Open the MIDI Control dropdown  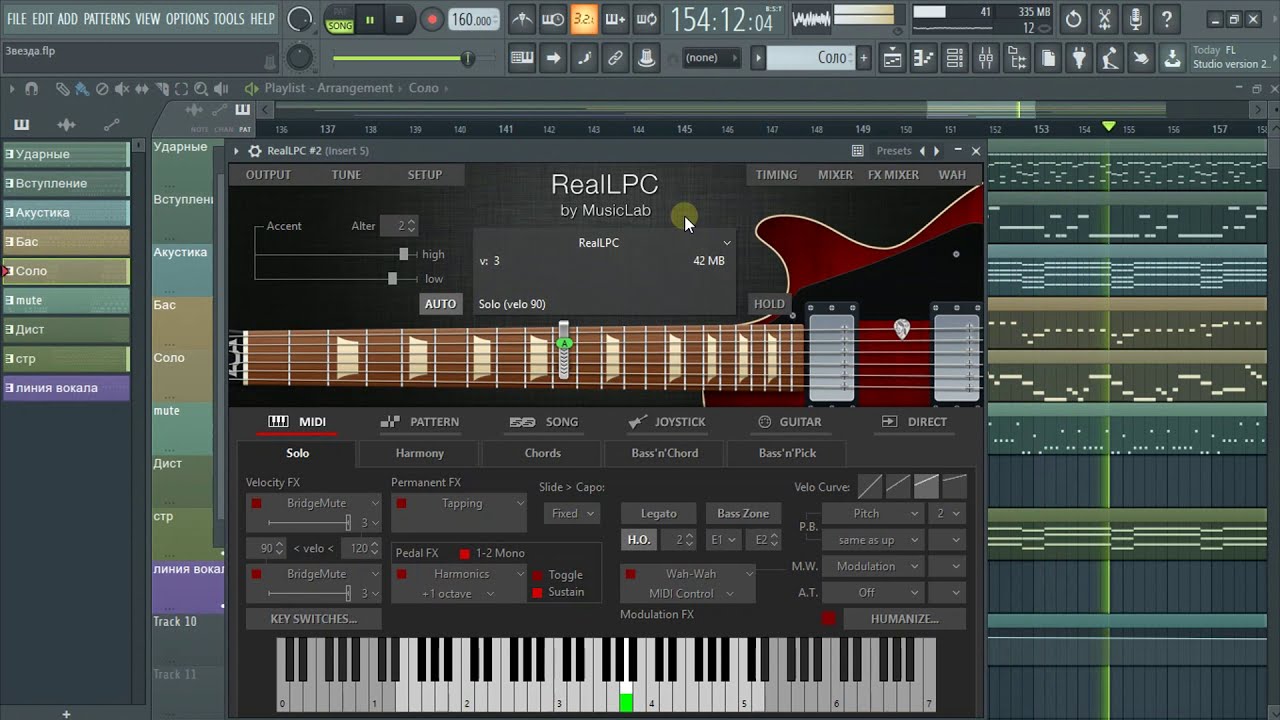coord(690,594)
